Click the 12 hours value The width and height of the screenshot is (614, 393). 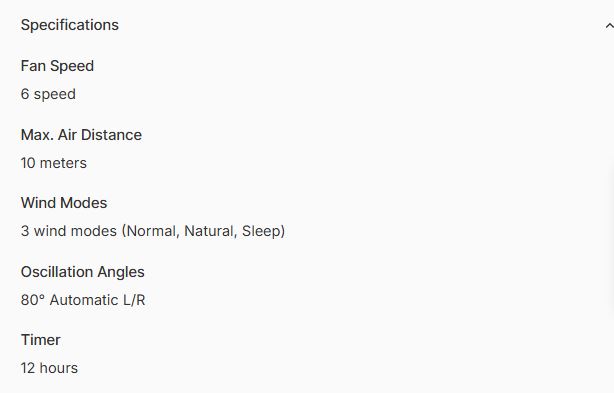pyautogui.click(x=49, y=368)
